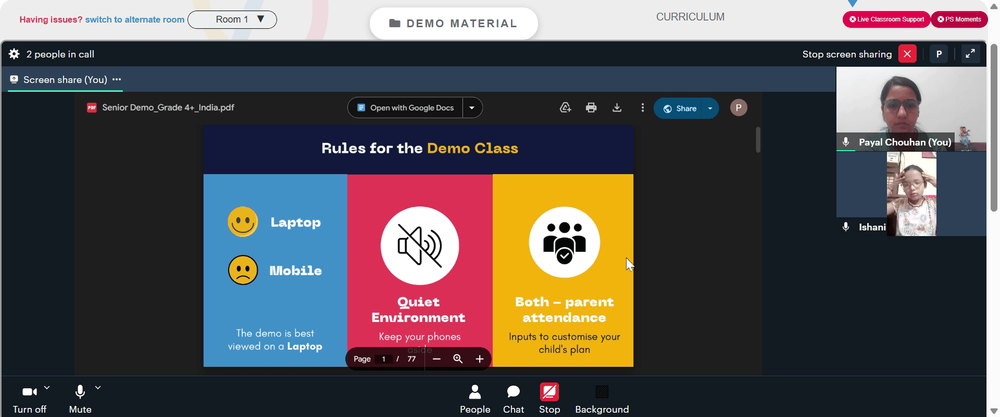
Task: Zoom out PDF with minus icon
Action: pos(436,359)
